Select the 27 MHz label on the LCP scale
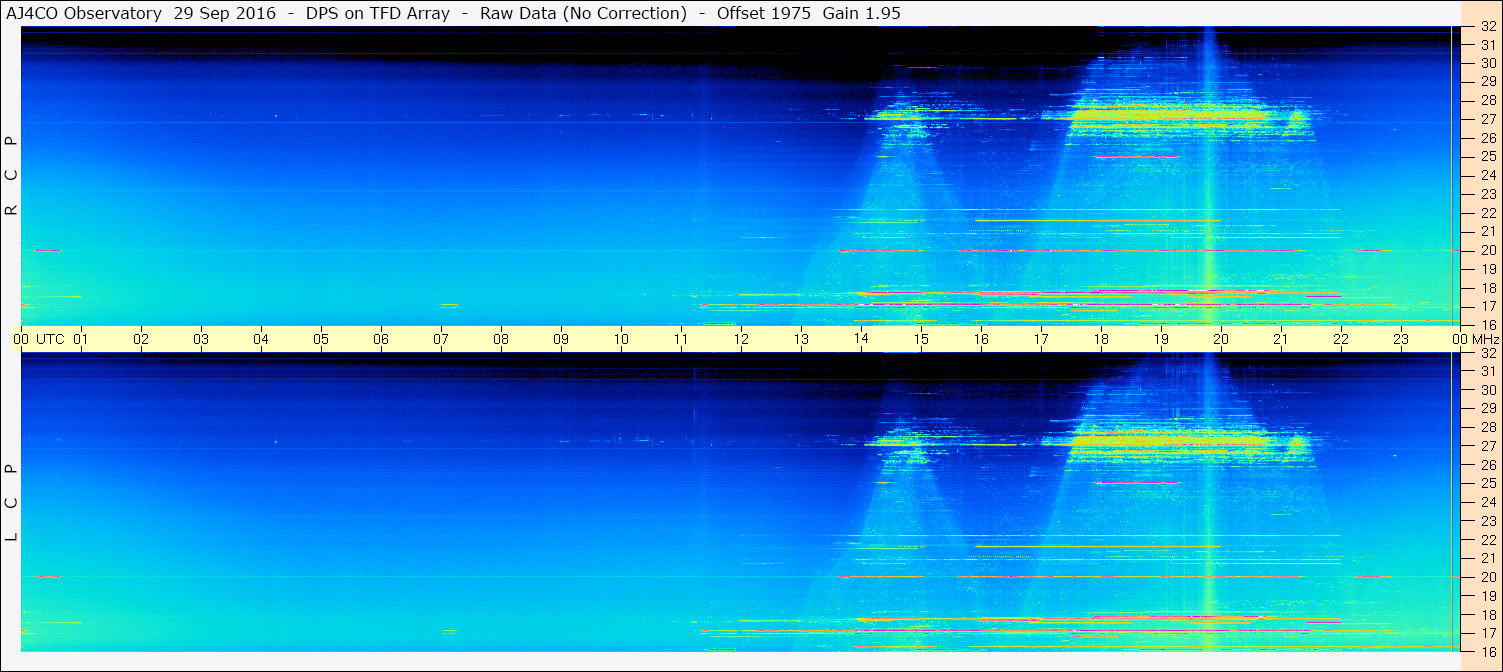 pos(1488,446)
